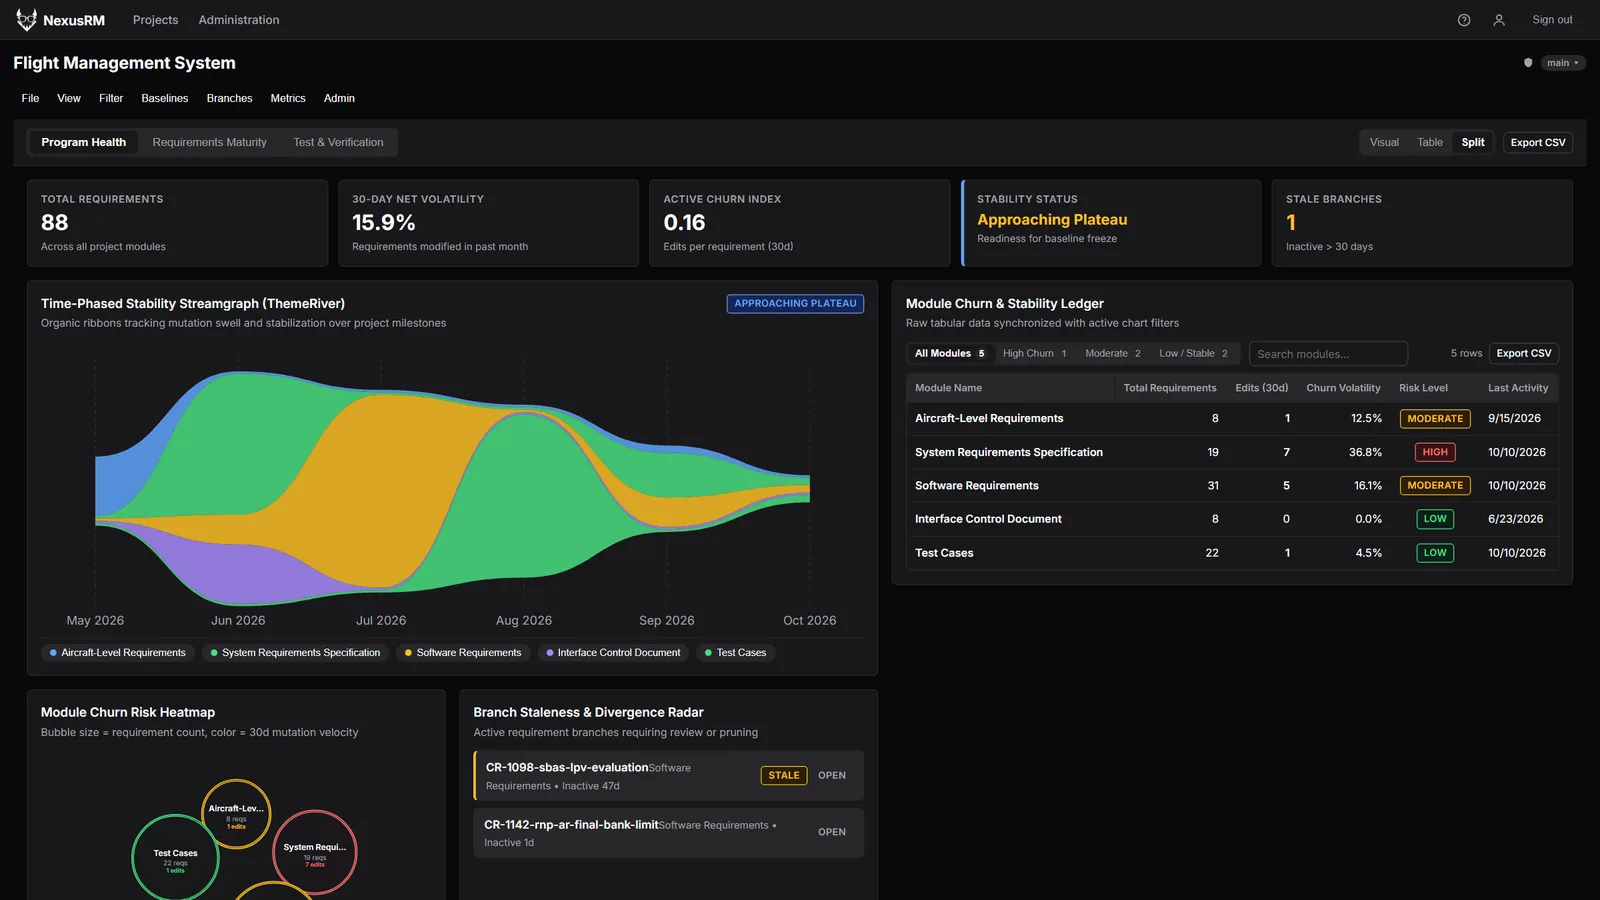Sort ledger by Churn Volatility column
Screen dimensions: 1600x900
coord(1343,388)
